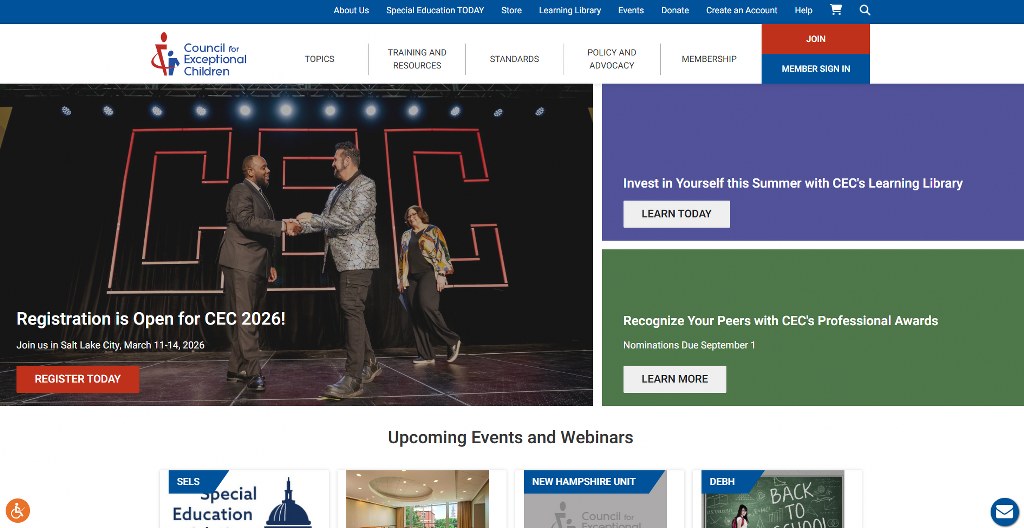The image size is (1024, 528).
Task: Select Create an Account
Action: 741,10
